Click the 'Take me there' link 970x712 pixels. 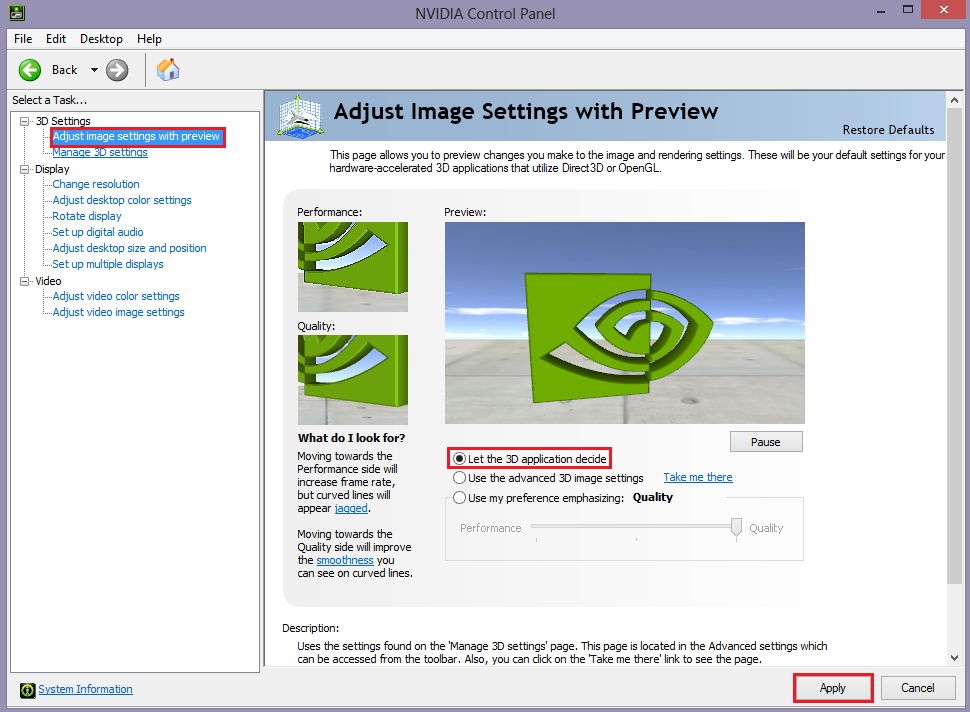(697, 478)
